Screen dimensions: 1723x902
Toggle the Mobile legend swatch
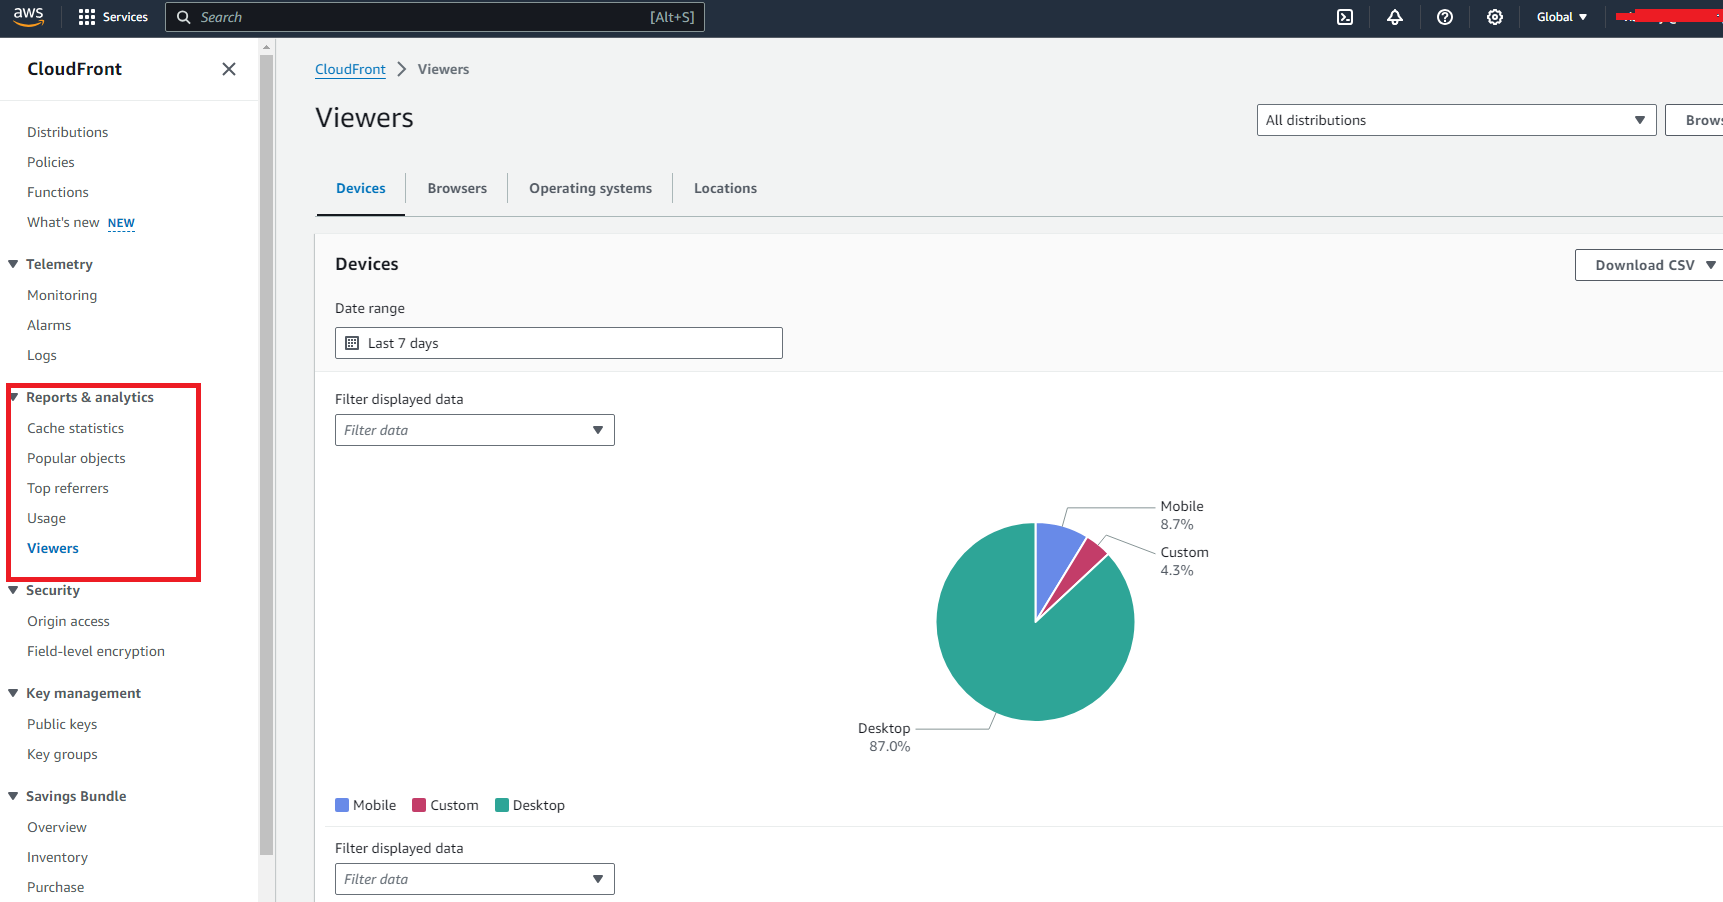tap(342, 805)
